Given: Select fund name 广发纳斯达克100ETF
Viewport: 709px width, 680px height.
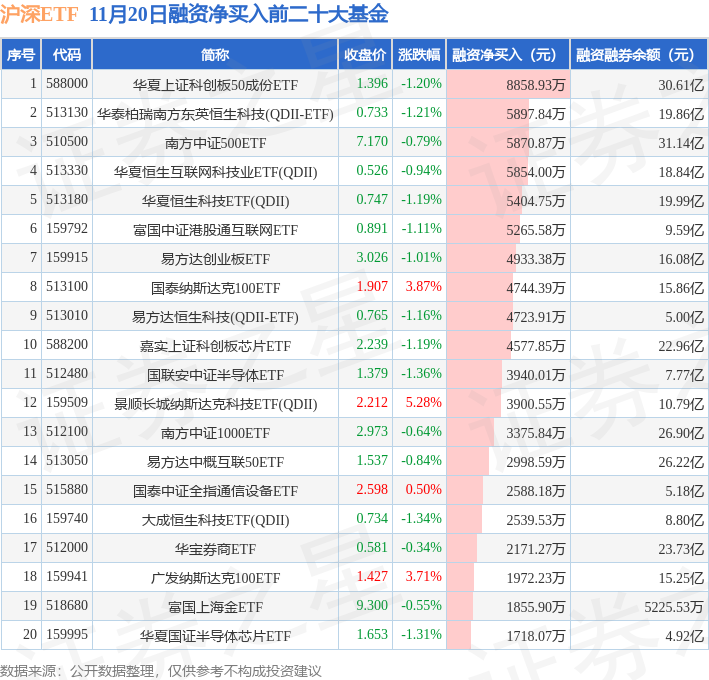Looking at the screenshot, I should [215, 578].
